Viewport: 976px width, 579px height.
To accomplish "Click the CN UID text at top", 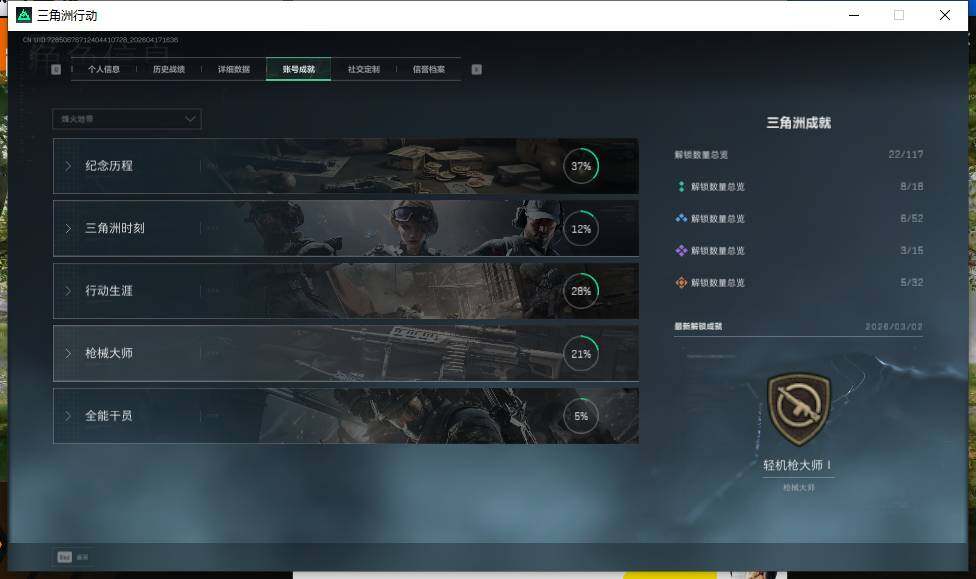I will click(100, 40).
